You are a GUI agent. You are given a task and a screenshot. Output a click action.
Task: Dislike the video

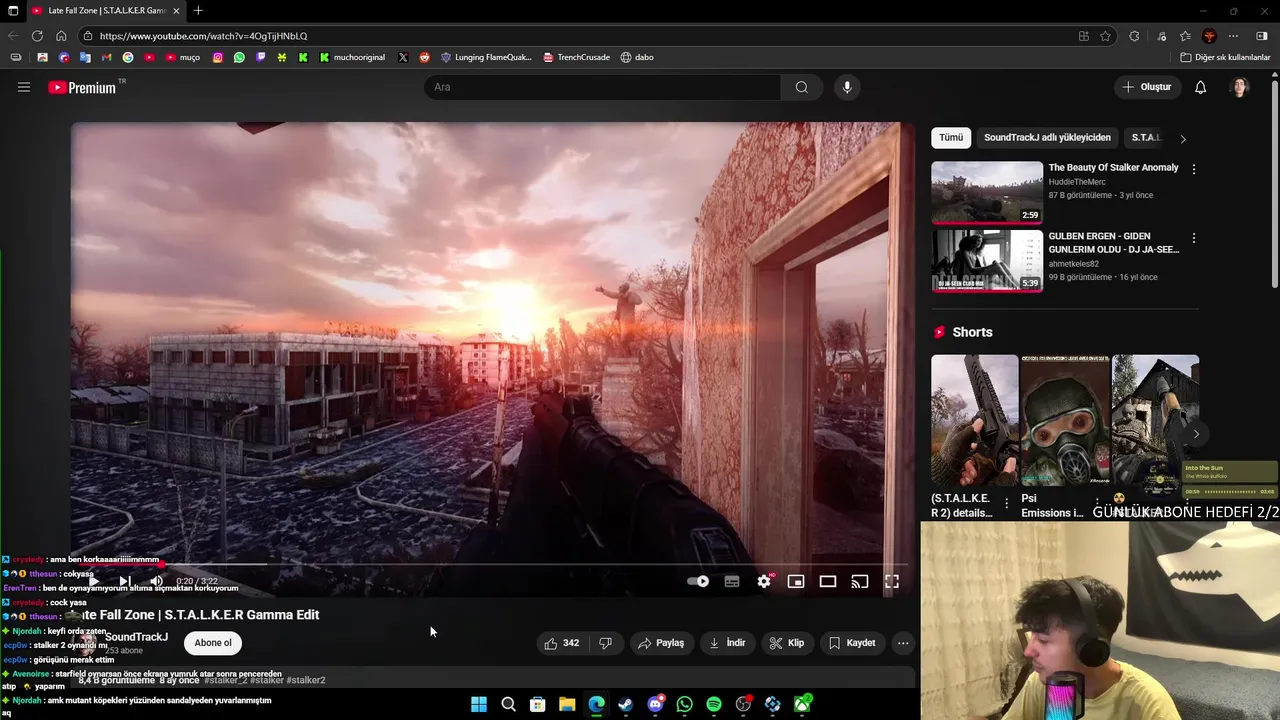click(x=605, y=643)
